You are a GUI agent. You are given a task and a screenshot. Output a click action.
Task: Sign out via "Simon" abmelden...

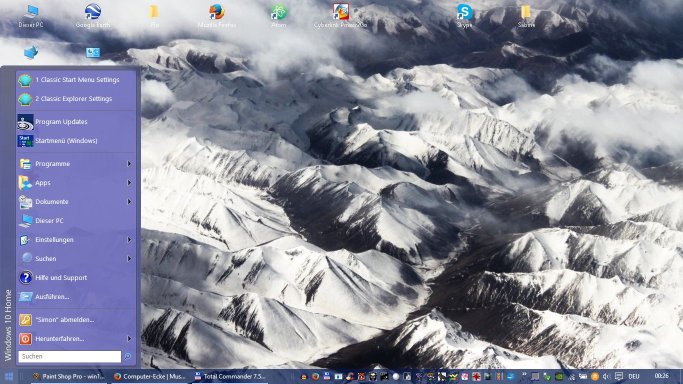[x=76, y=320]
